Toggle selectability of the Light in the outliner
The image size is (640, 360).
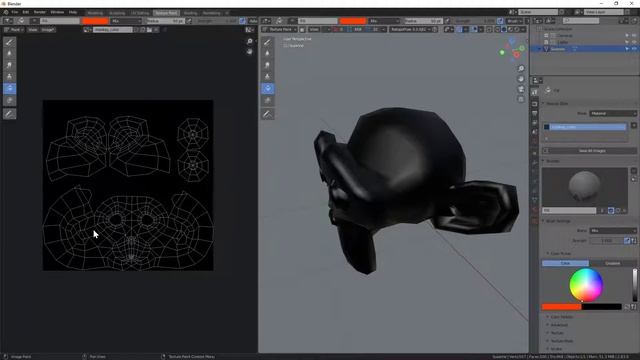[x=627, y=42]
